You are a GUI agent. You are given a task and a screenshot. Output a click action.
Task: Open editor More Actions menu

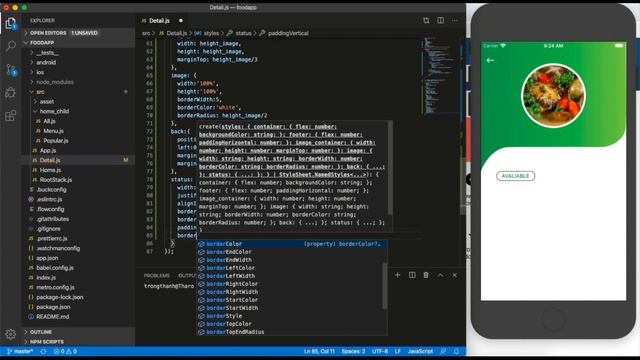455,20
